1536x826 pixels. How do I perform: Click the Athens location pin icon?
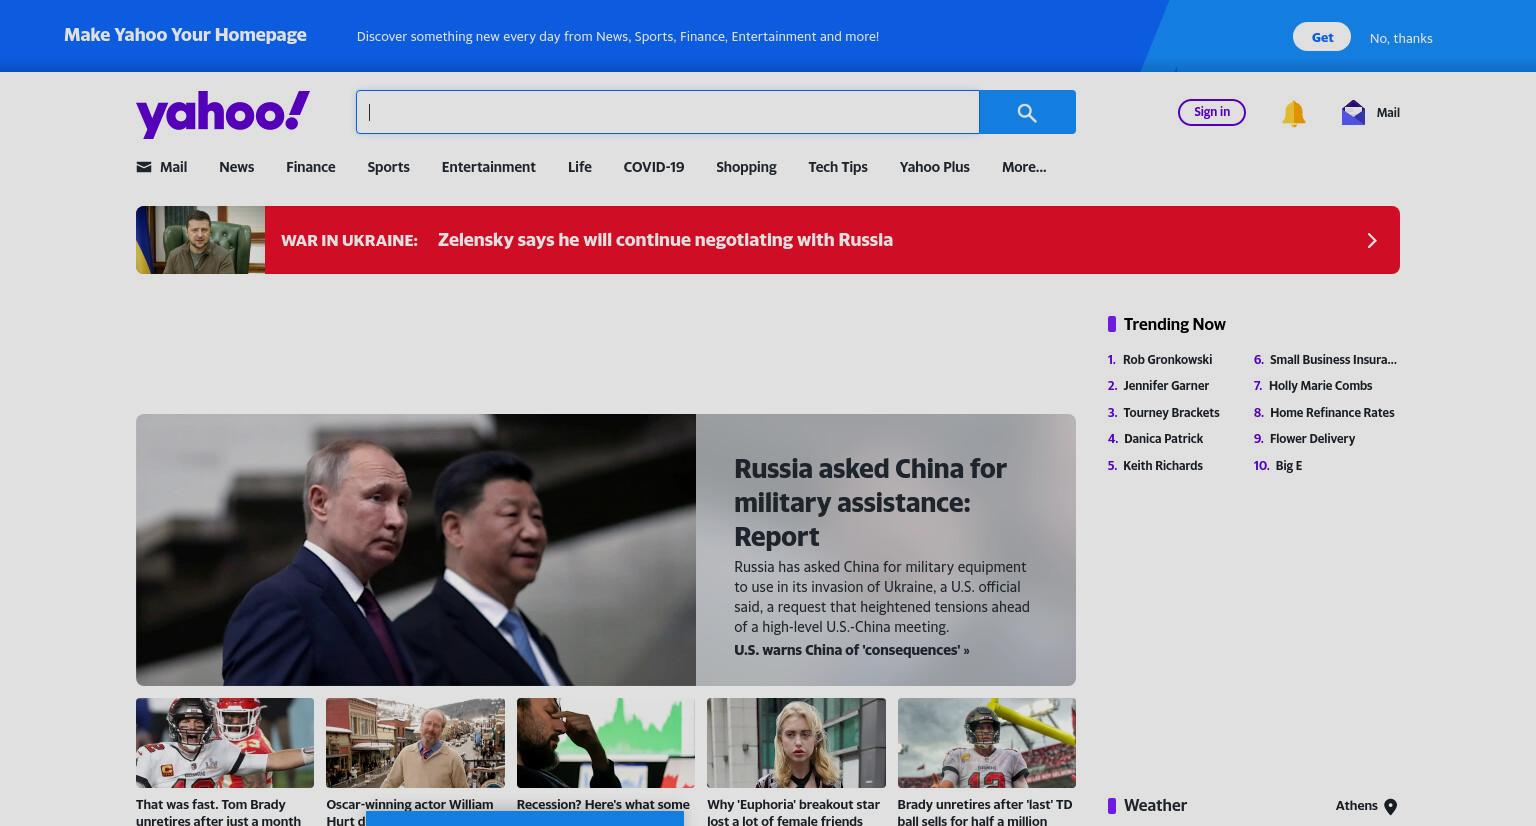pos(1390,806)
